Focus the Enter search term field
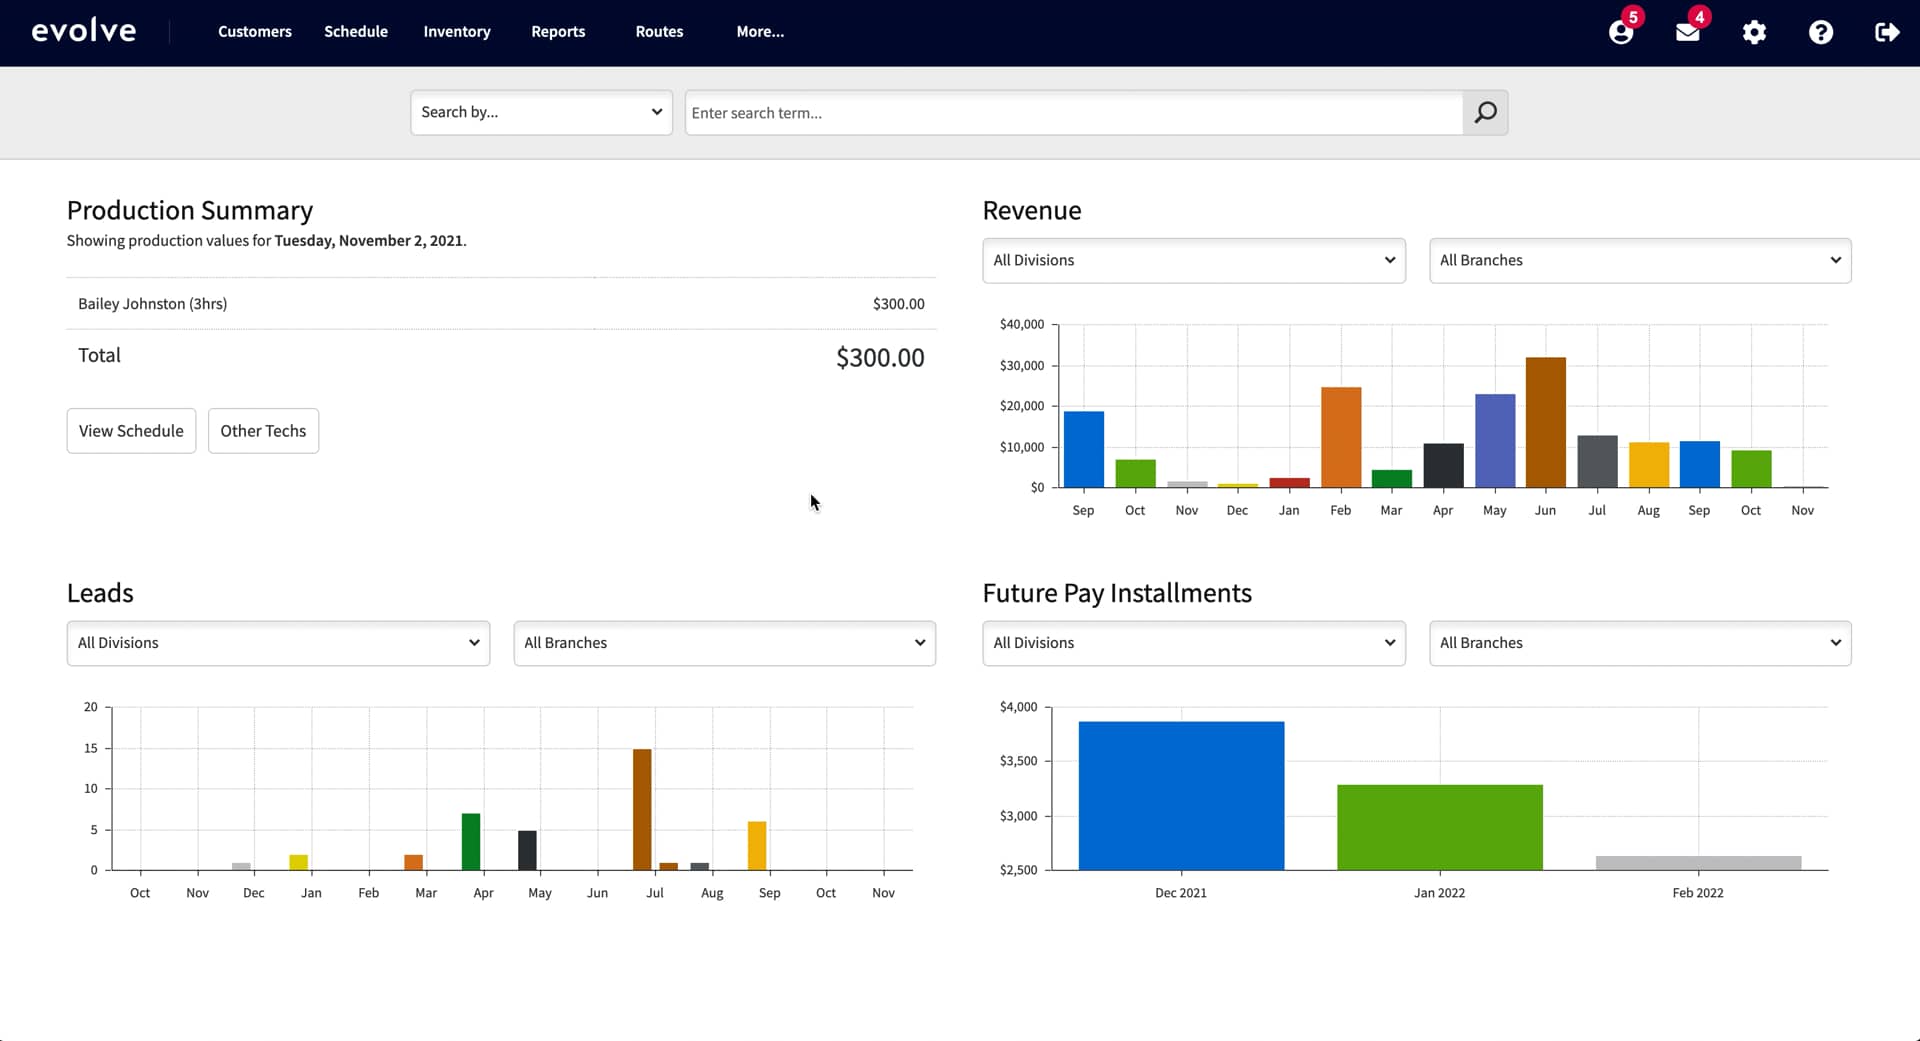 click(x=1074, y=113)
